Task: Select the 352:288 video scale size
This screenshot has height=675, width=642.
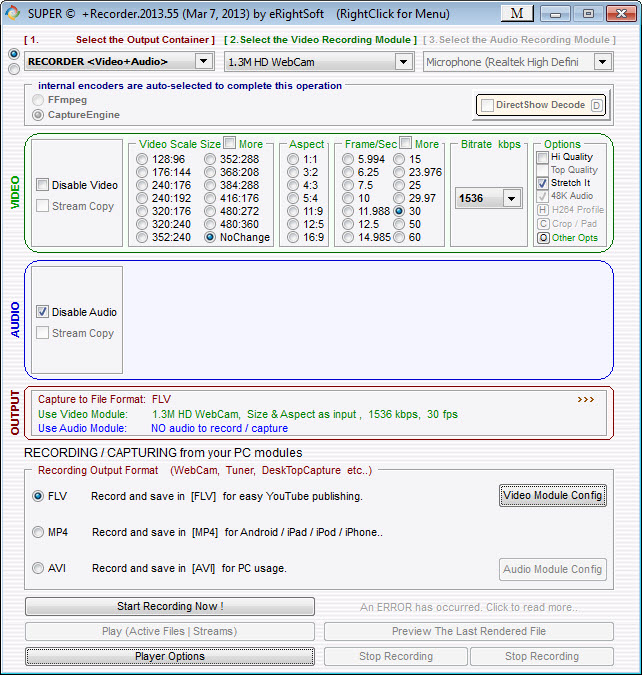Action: click(210, 159)
